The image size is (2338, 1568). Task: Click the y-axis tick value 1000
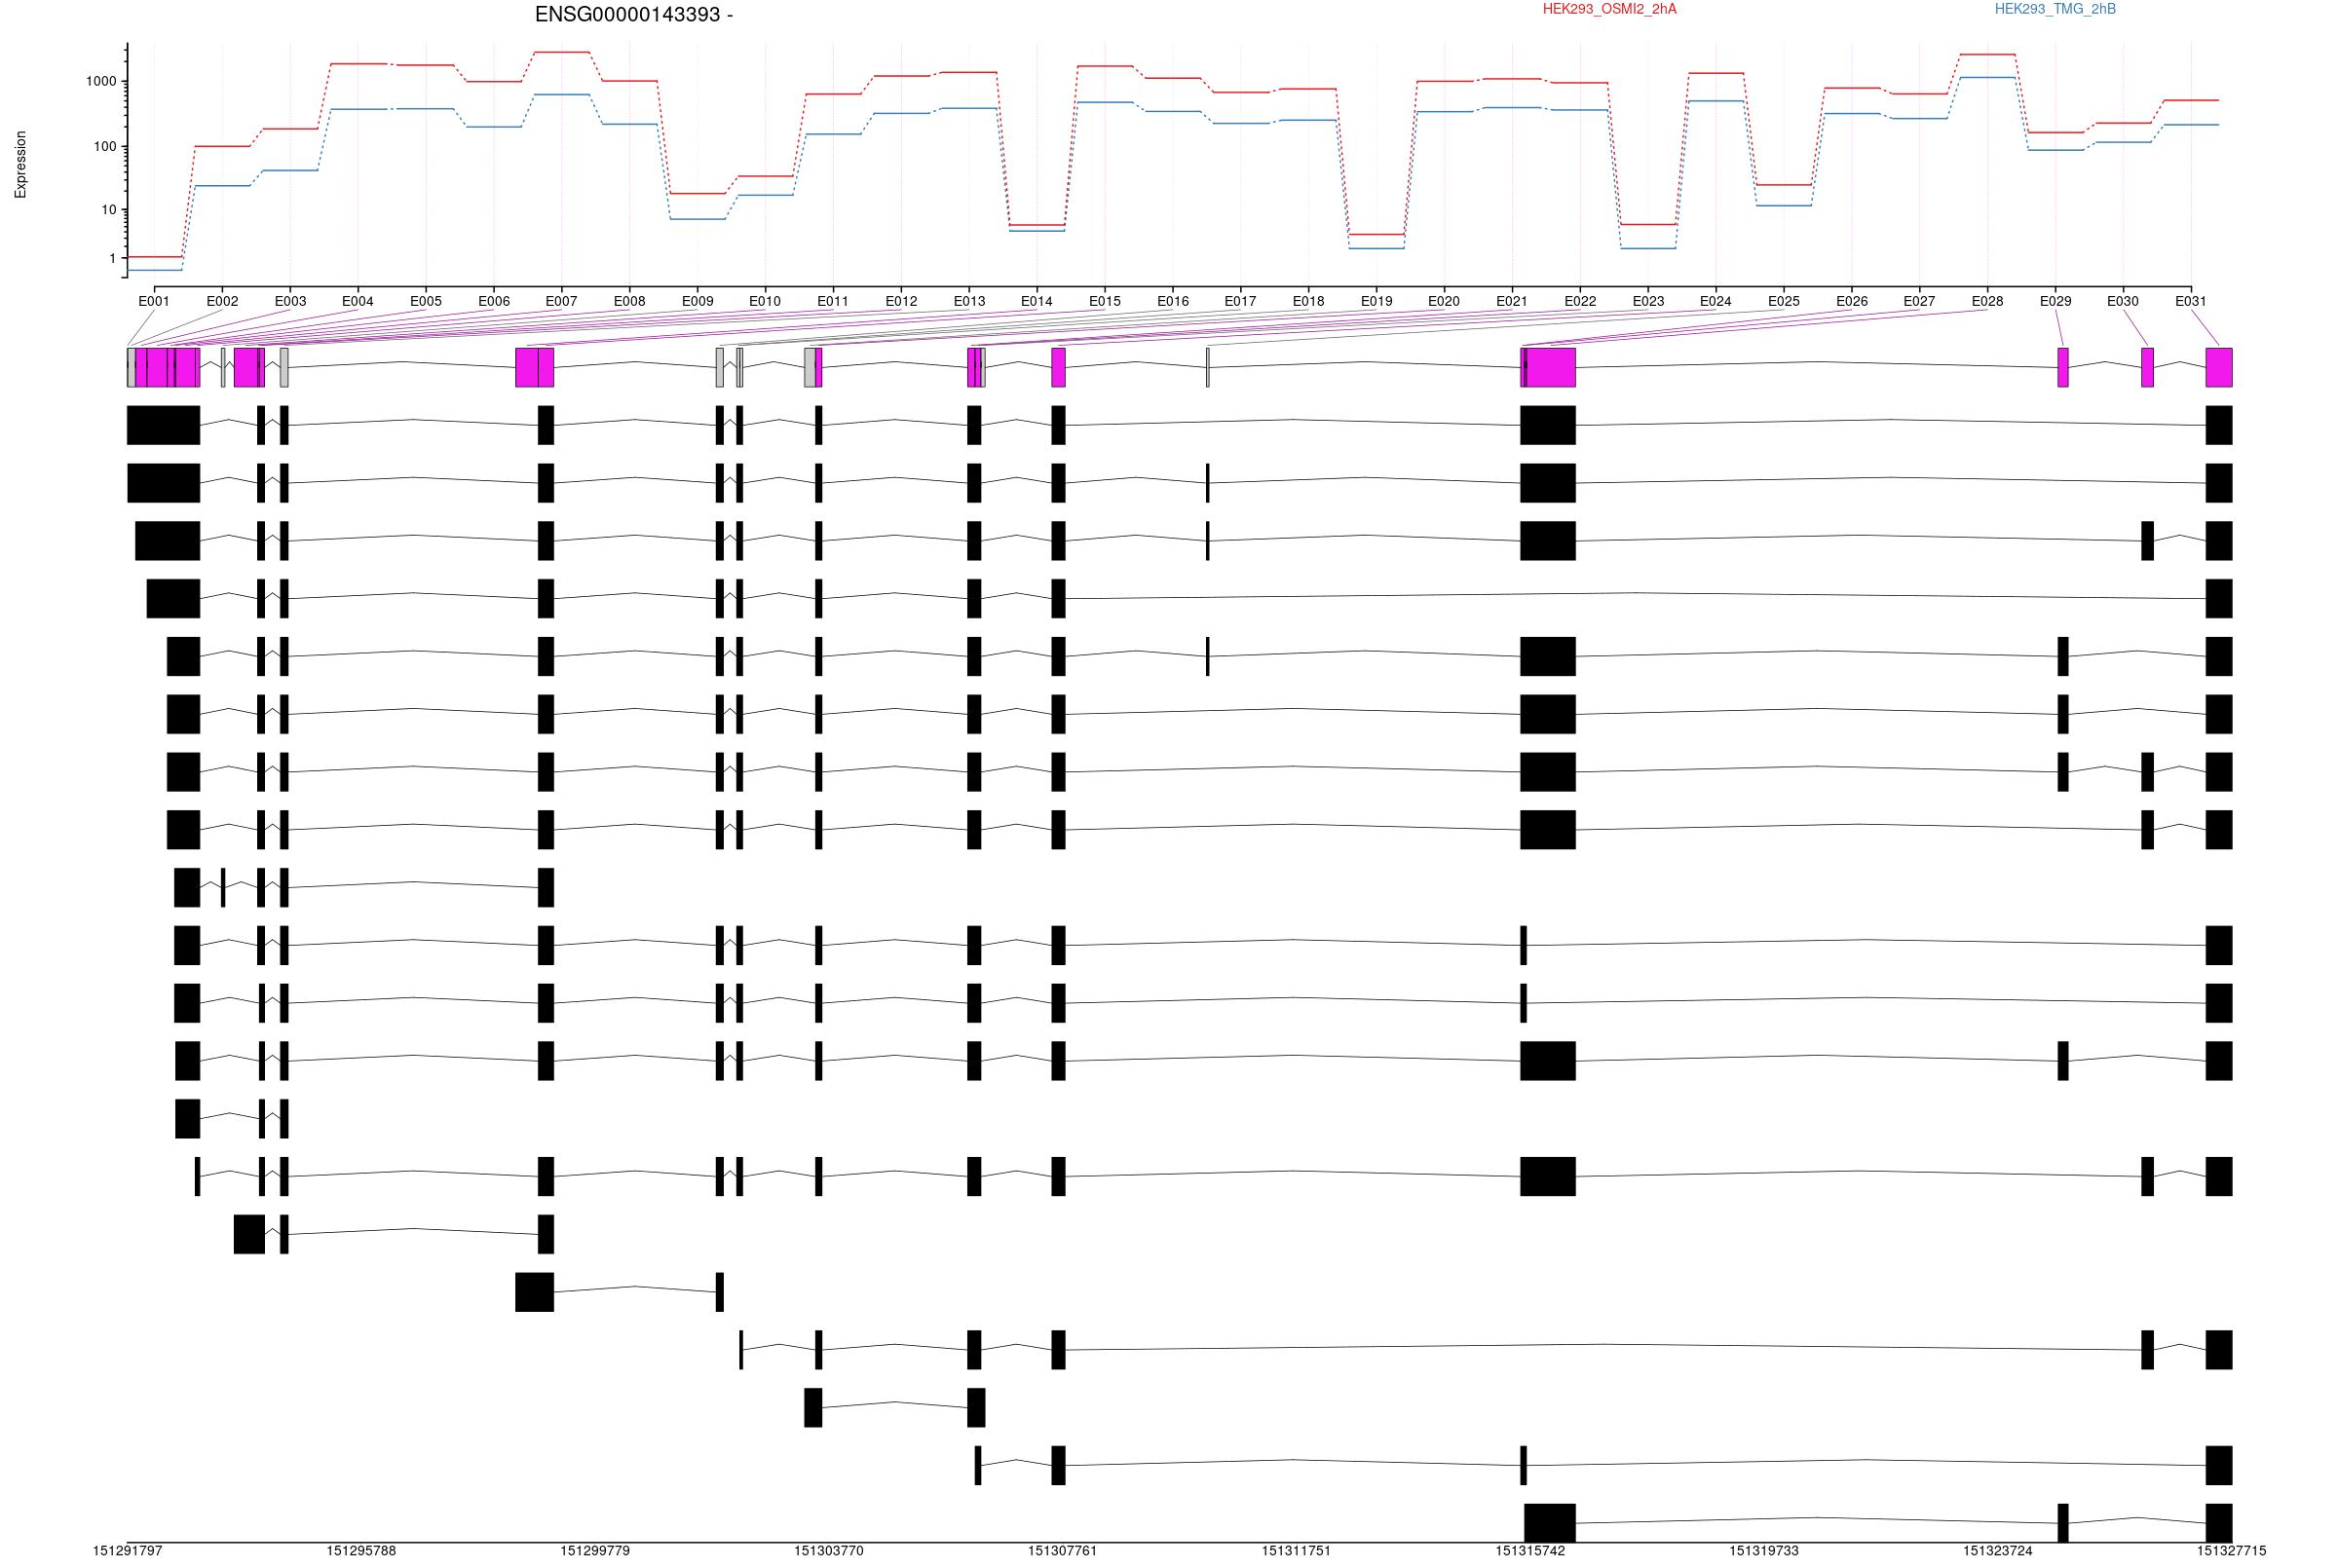point(101,82)
